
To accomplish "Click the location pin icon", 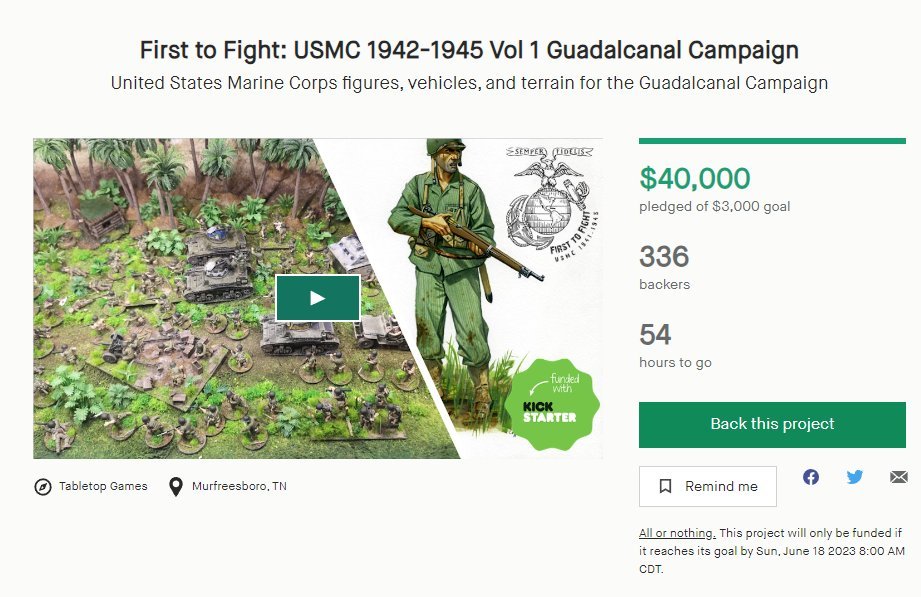I will [x=176, y=486].
